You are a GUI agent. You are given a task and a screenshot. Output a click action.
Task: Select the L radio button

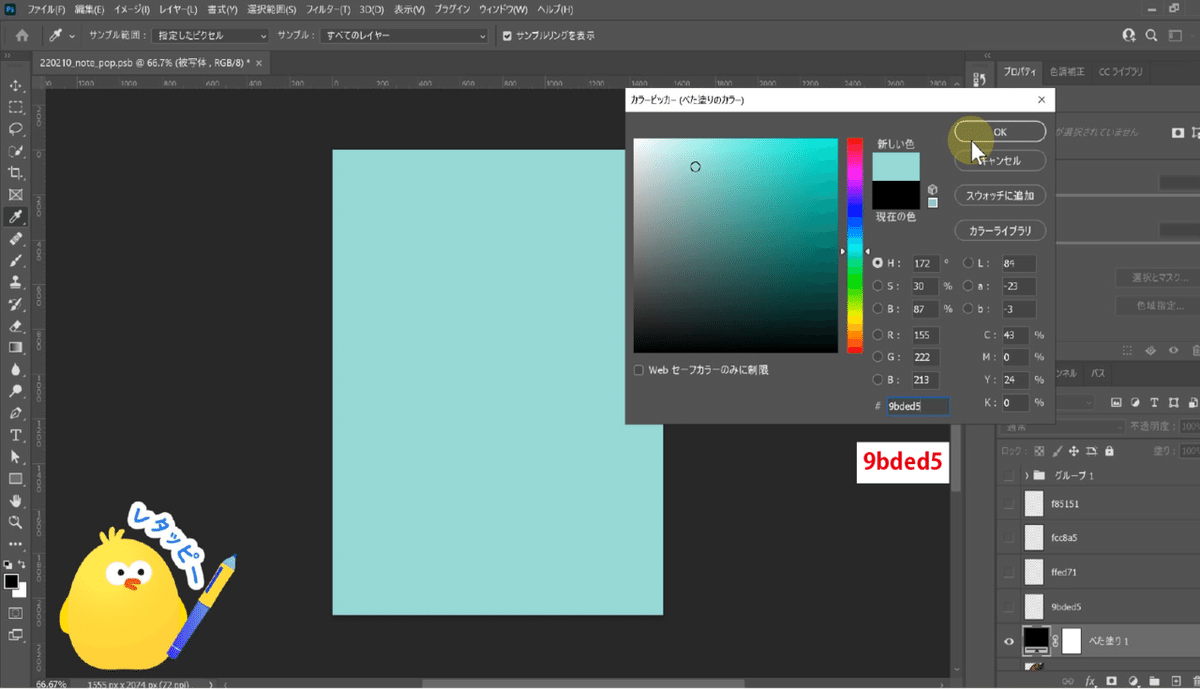click(968, 263)
